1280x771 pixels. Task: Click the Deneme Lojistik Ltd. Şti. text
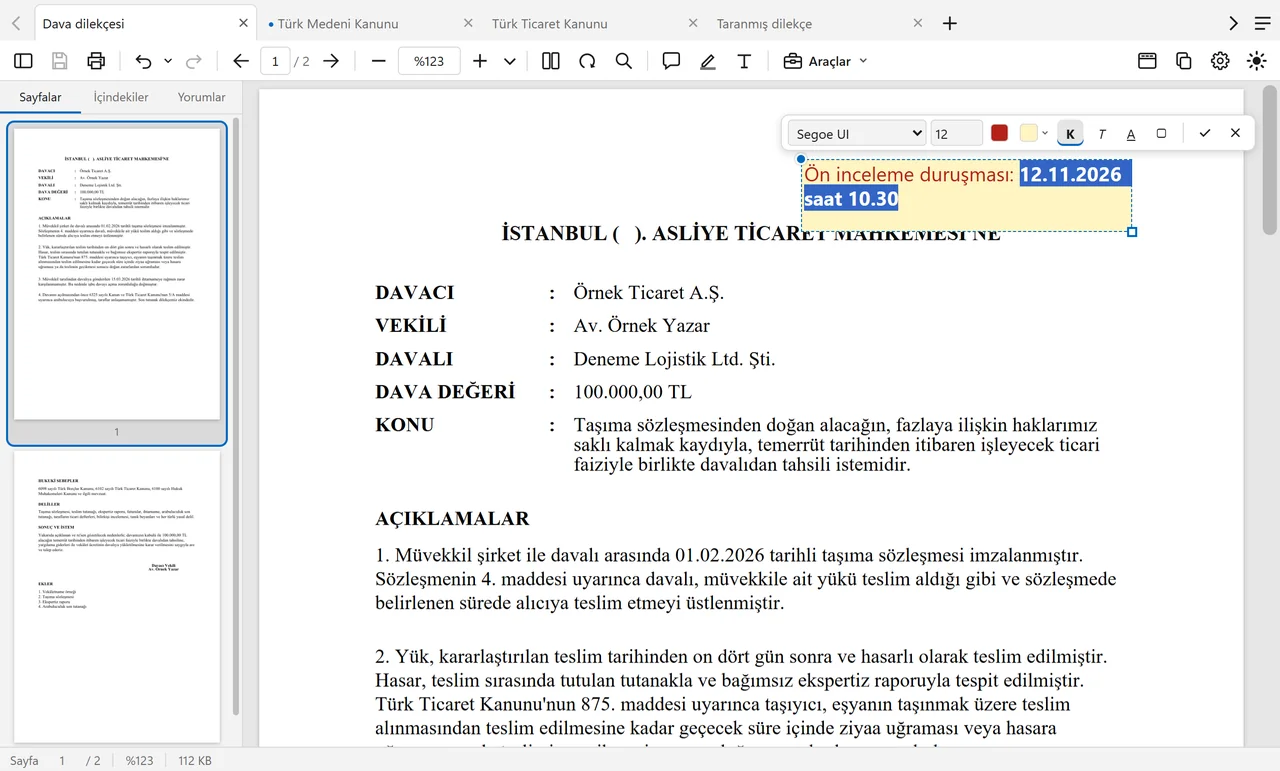click(674, 359)
